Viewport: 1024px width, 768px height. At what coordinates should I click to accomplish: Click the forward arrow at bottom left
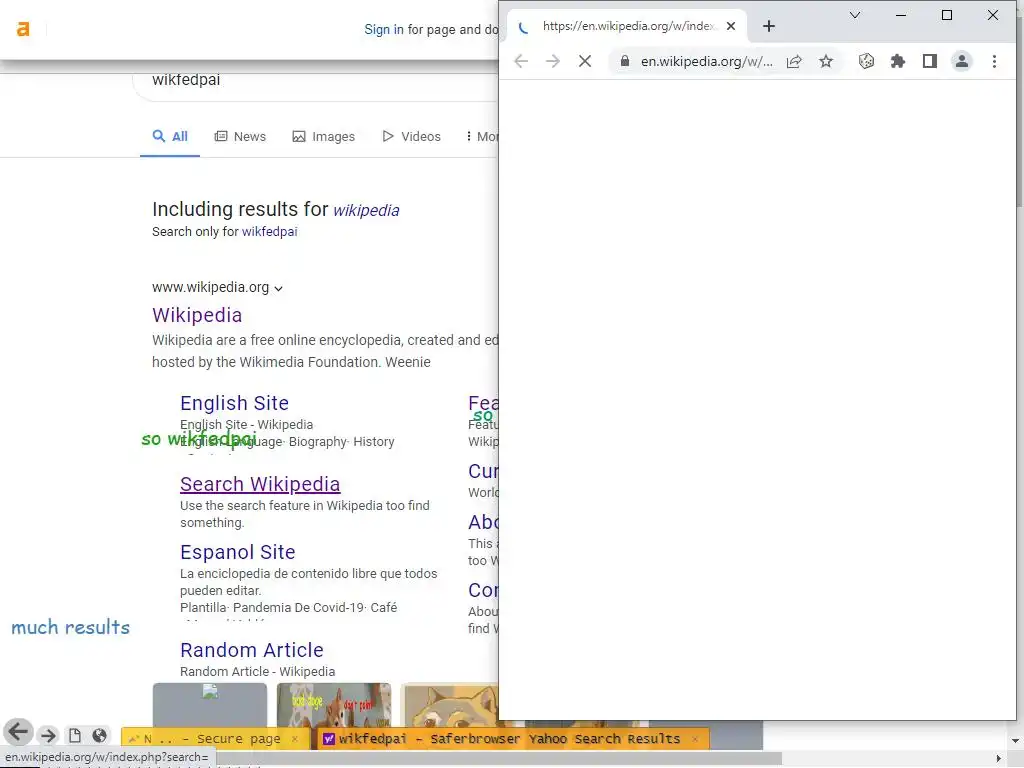(48, 736)
